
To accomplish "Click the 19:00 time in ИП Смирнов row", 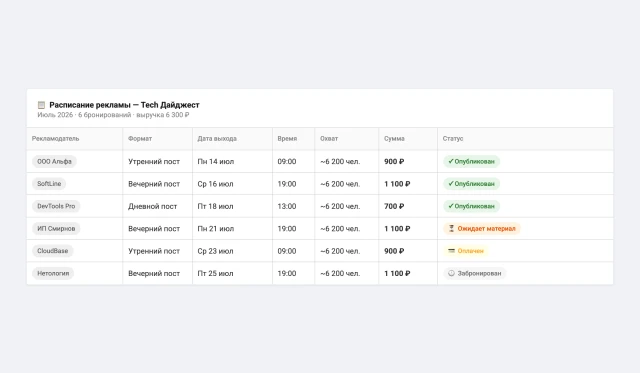I will point(287,229).
